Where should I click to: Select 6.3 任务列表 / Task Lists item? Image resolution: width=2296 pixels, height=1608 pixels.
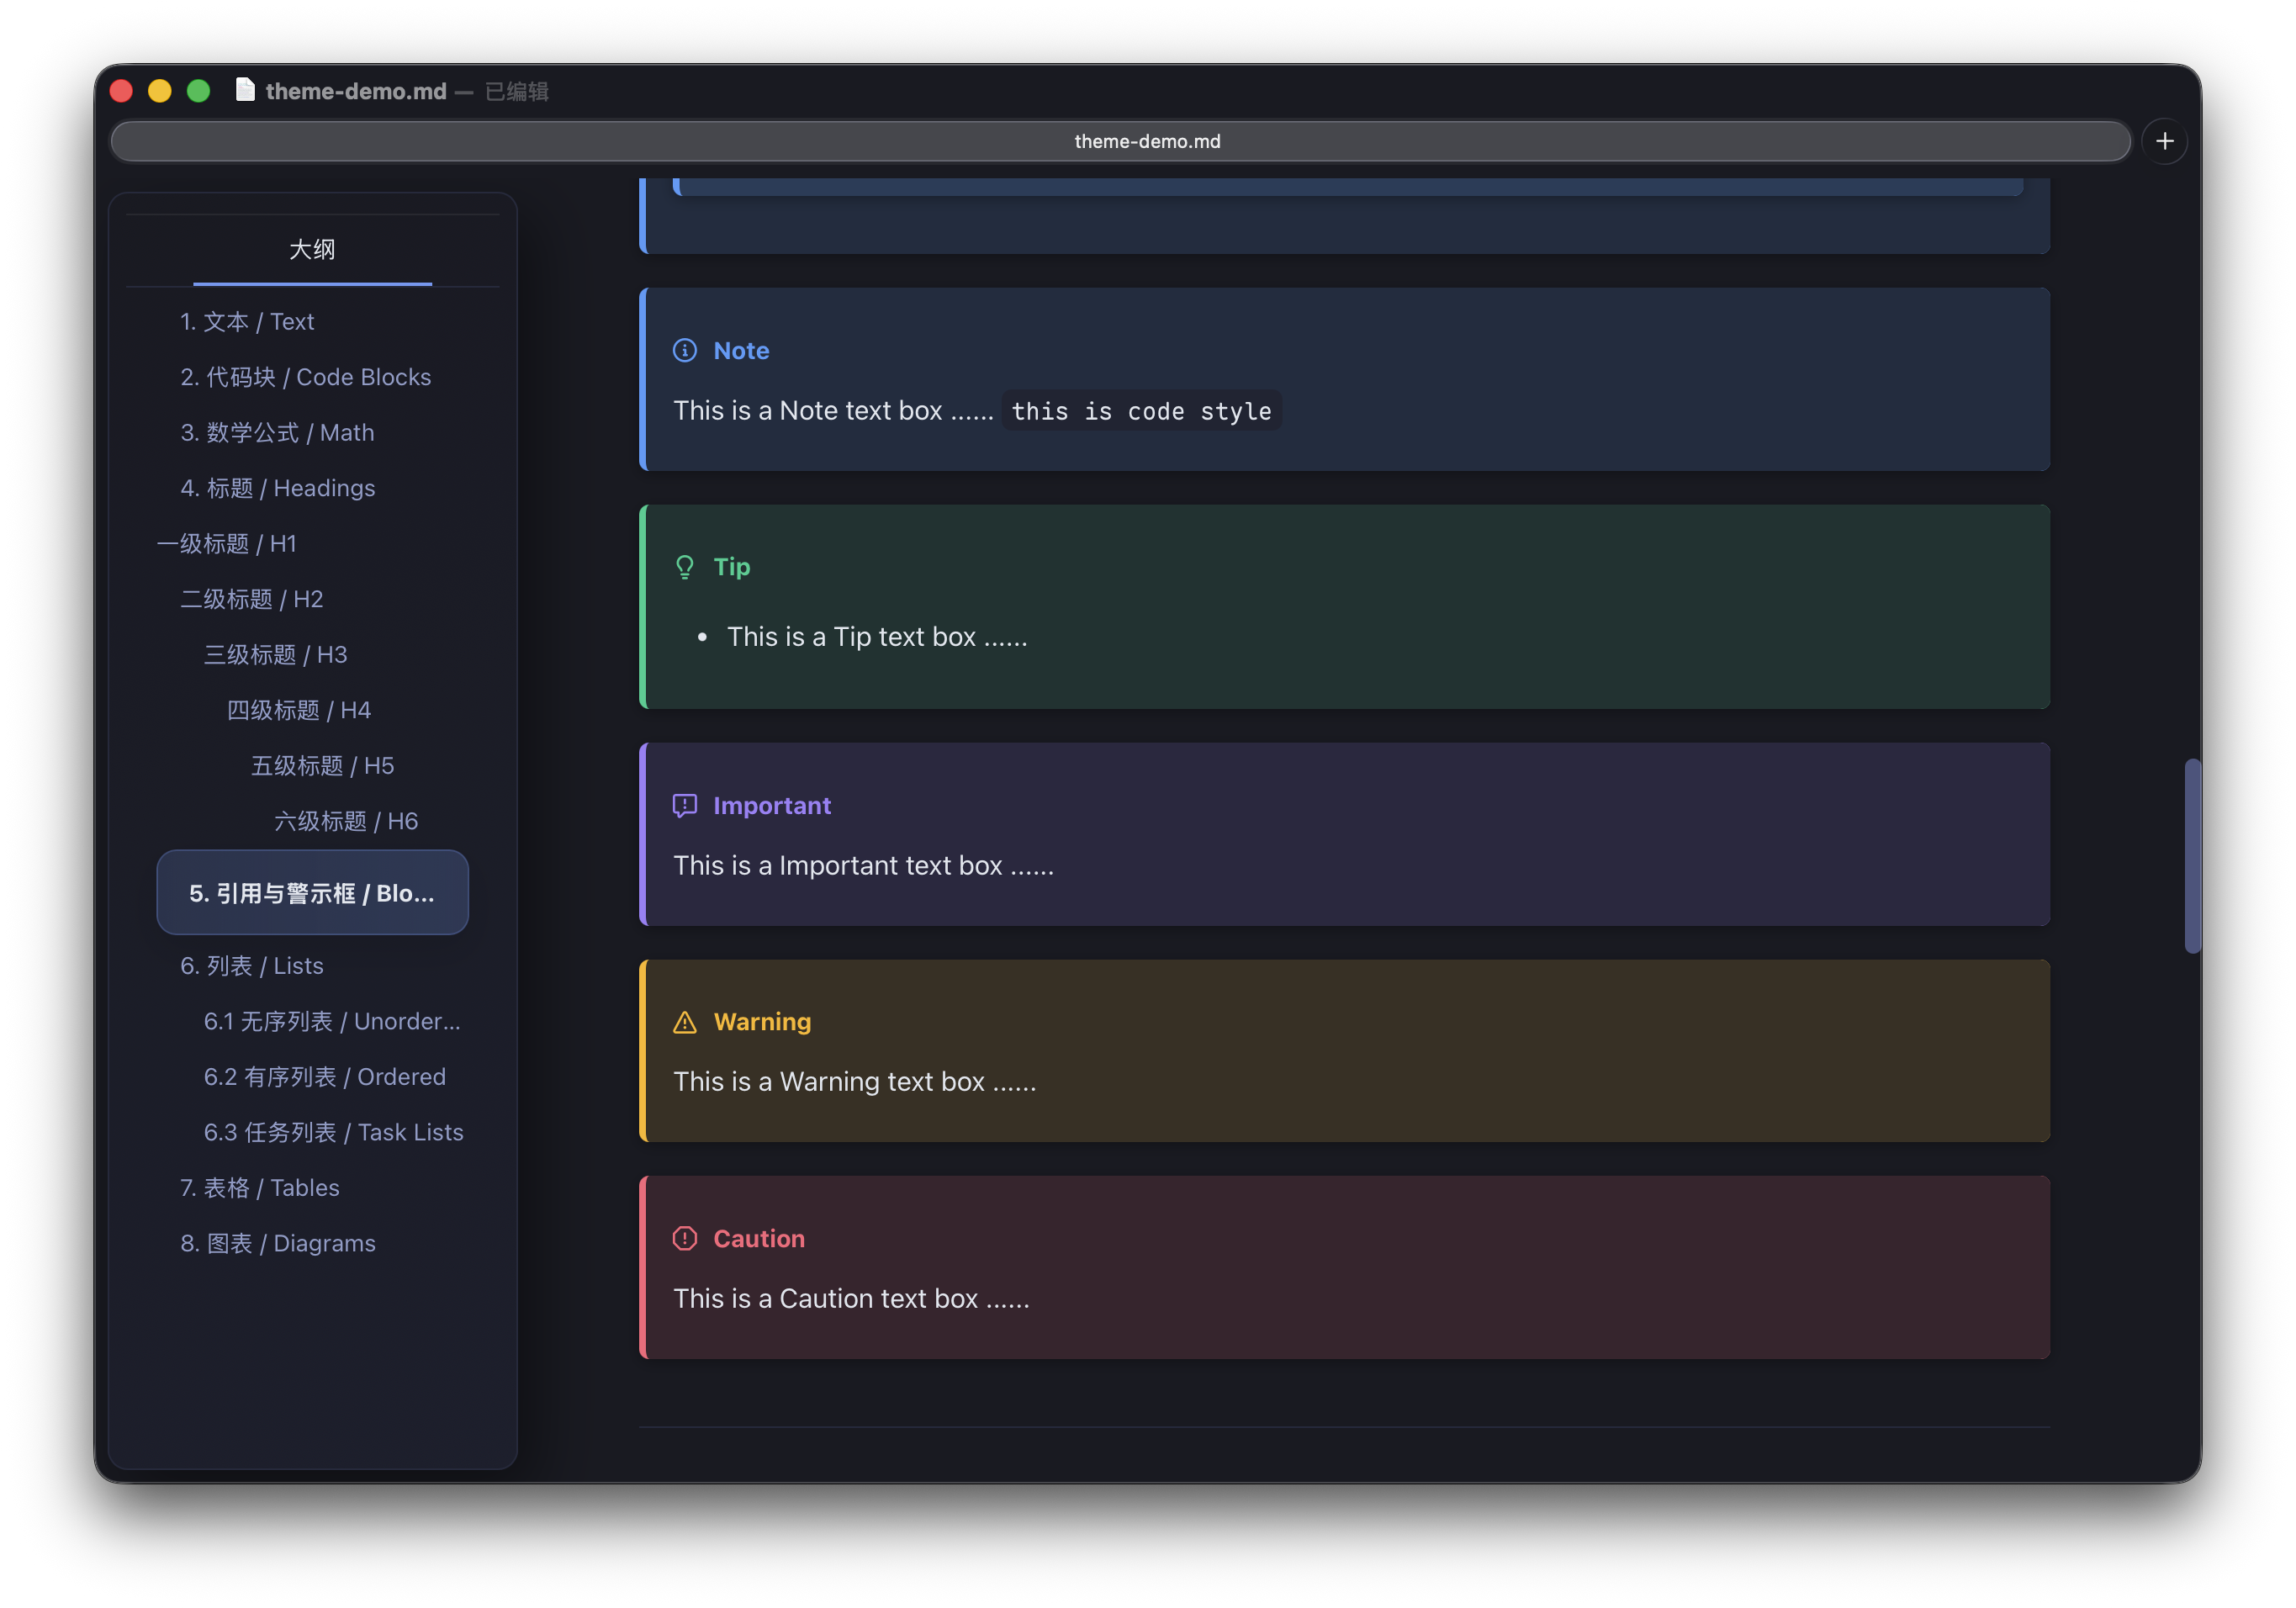click(333, 1132)
